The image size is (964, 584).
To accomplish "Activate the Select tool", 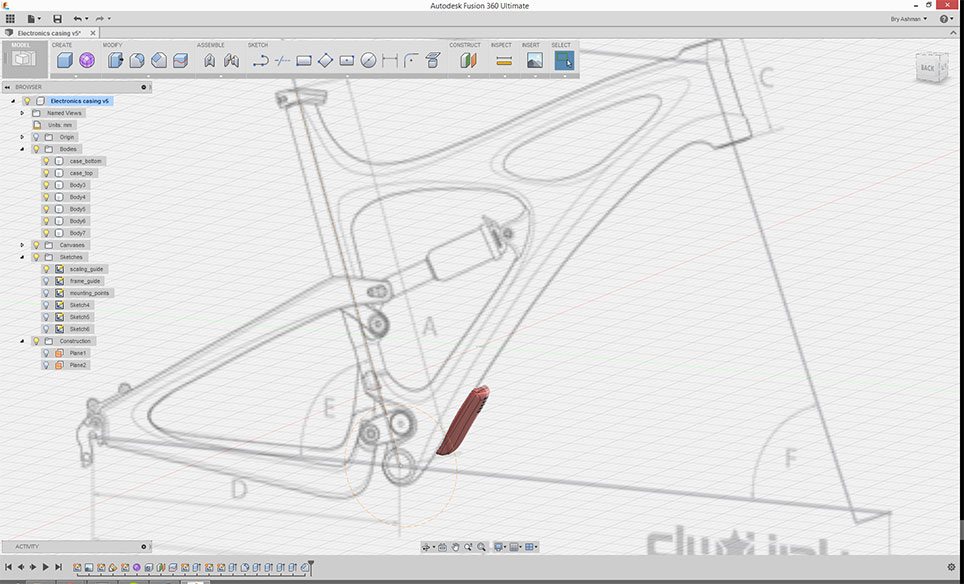I will click(x=564, y=60).
